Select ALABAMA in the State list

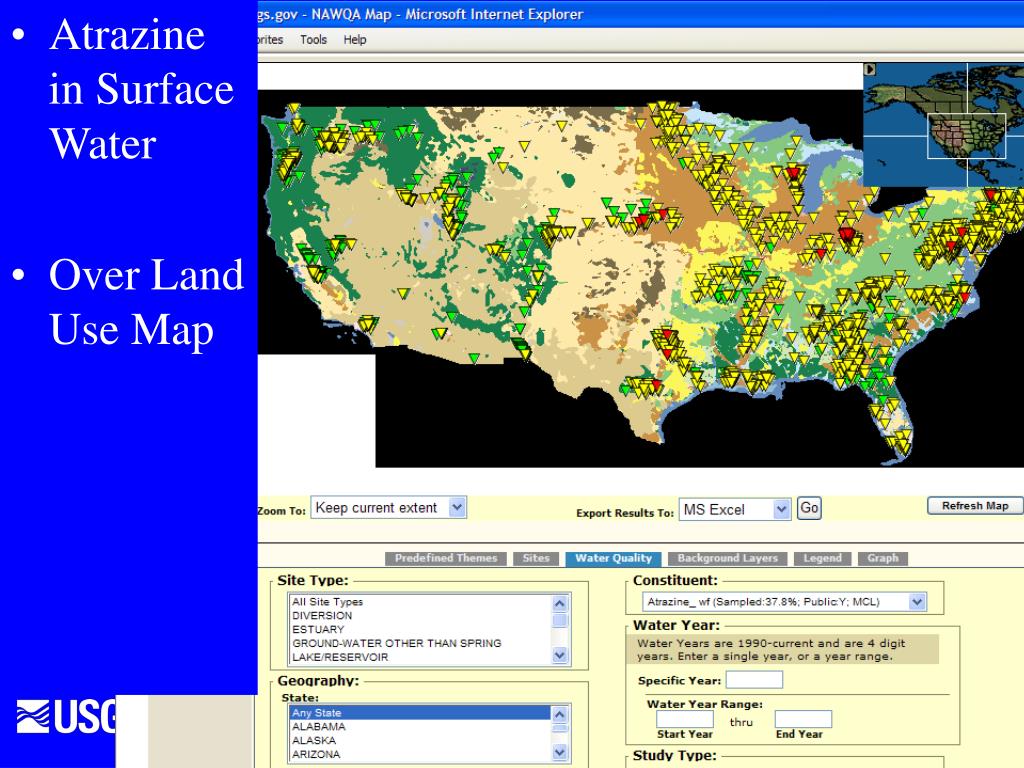coord(420,726)
